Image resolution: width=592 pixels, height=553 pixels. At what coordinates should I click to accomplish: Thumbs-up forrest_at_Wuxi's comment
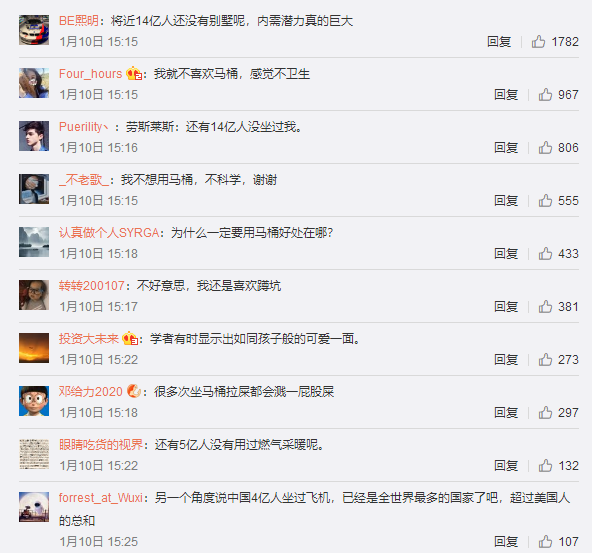pyautogui.click(x=545, y=542)
